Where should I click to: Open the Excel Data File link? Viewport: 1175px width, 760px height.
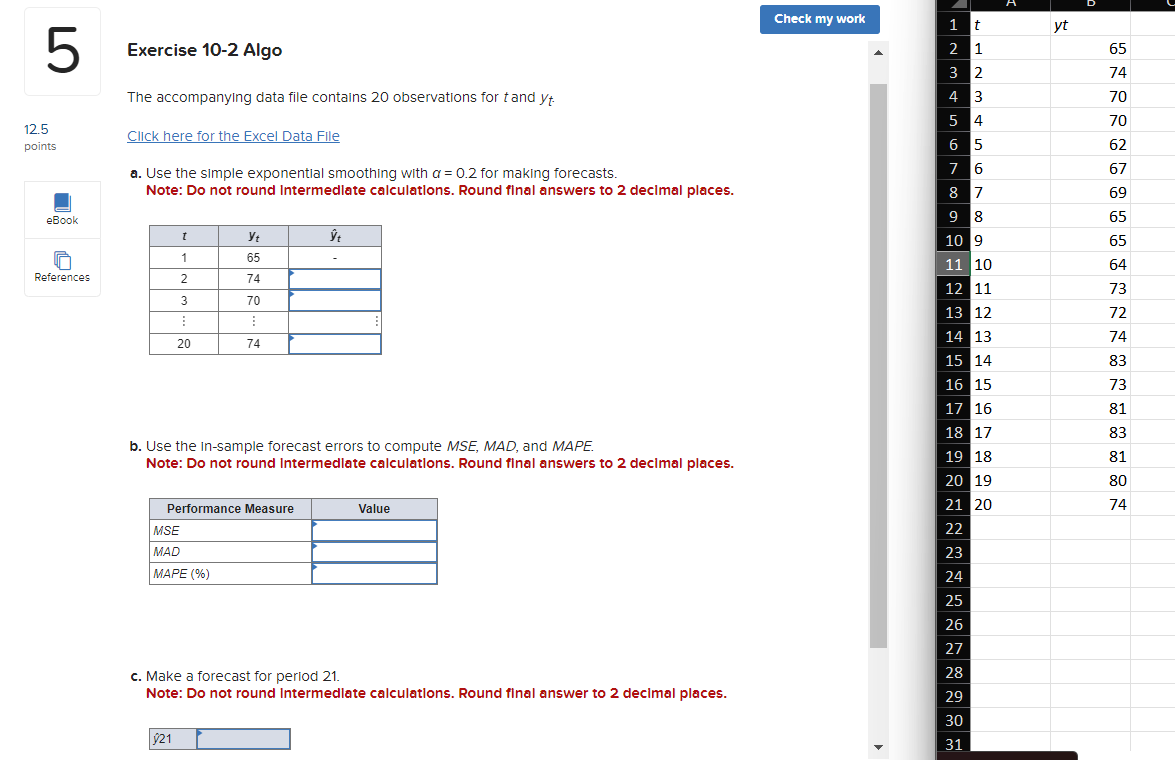coord(233,135)
